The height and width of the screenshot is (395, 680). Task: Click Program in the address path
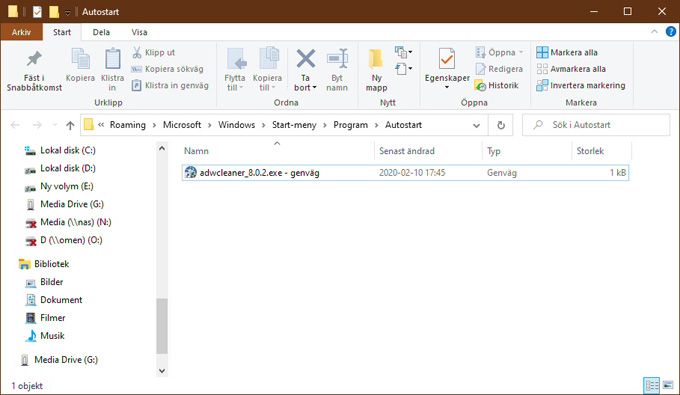click(x=350, y=125)
